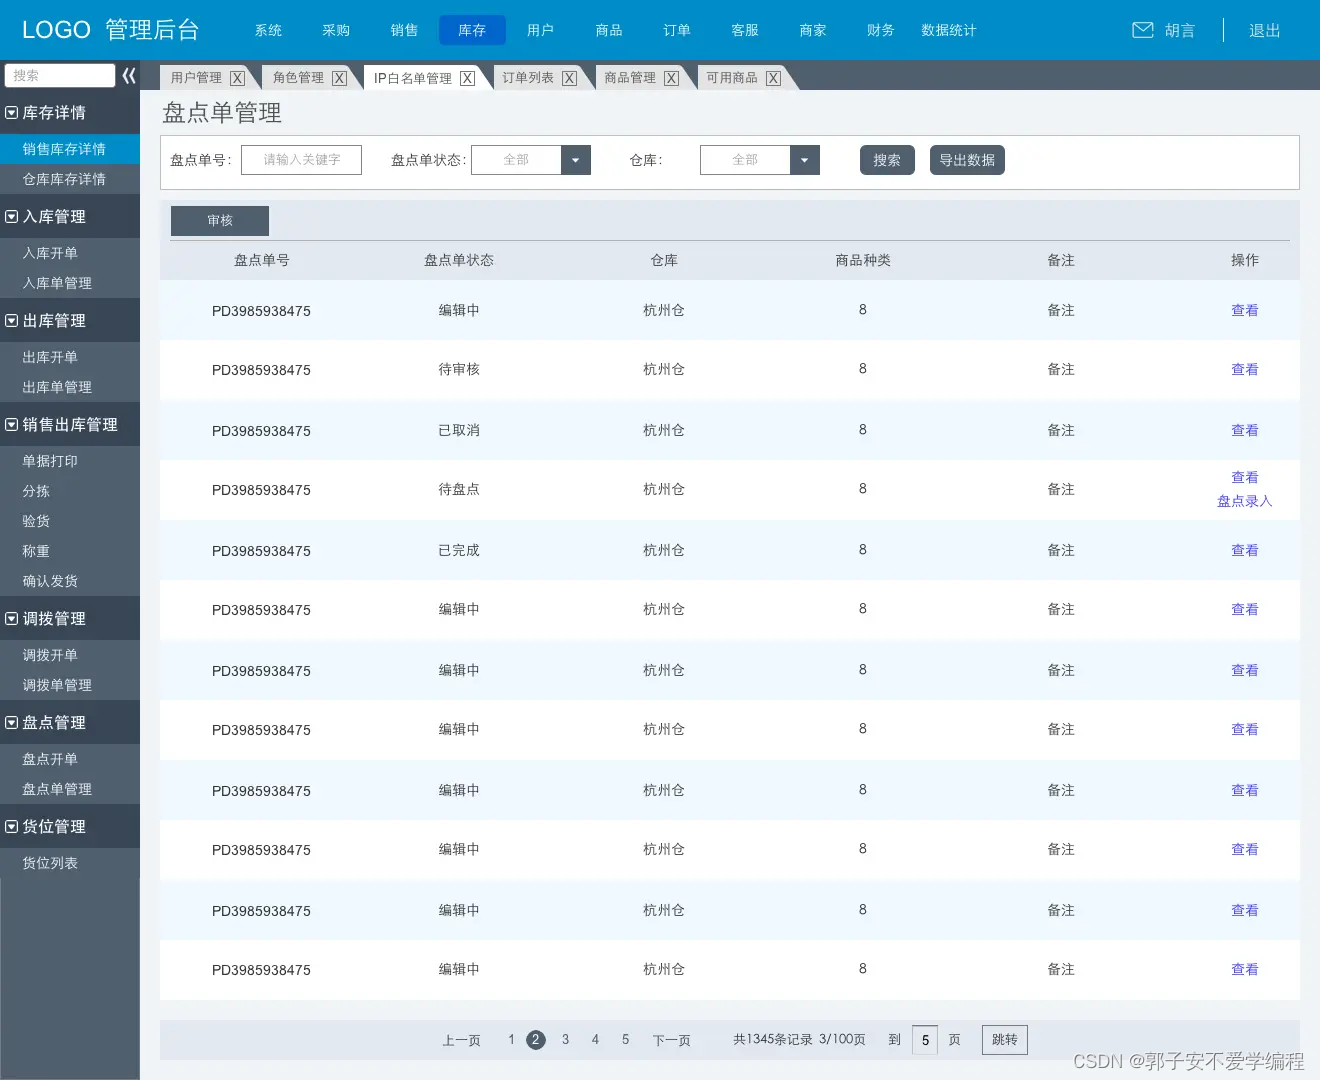The image size is (1320, 1080).
Task: Collapse the 出库管理 sidebar section
Action: pos(12,321)
